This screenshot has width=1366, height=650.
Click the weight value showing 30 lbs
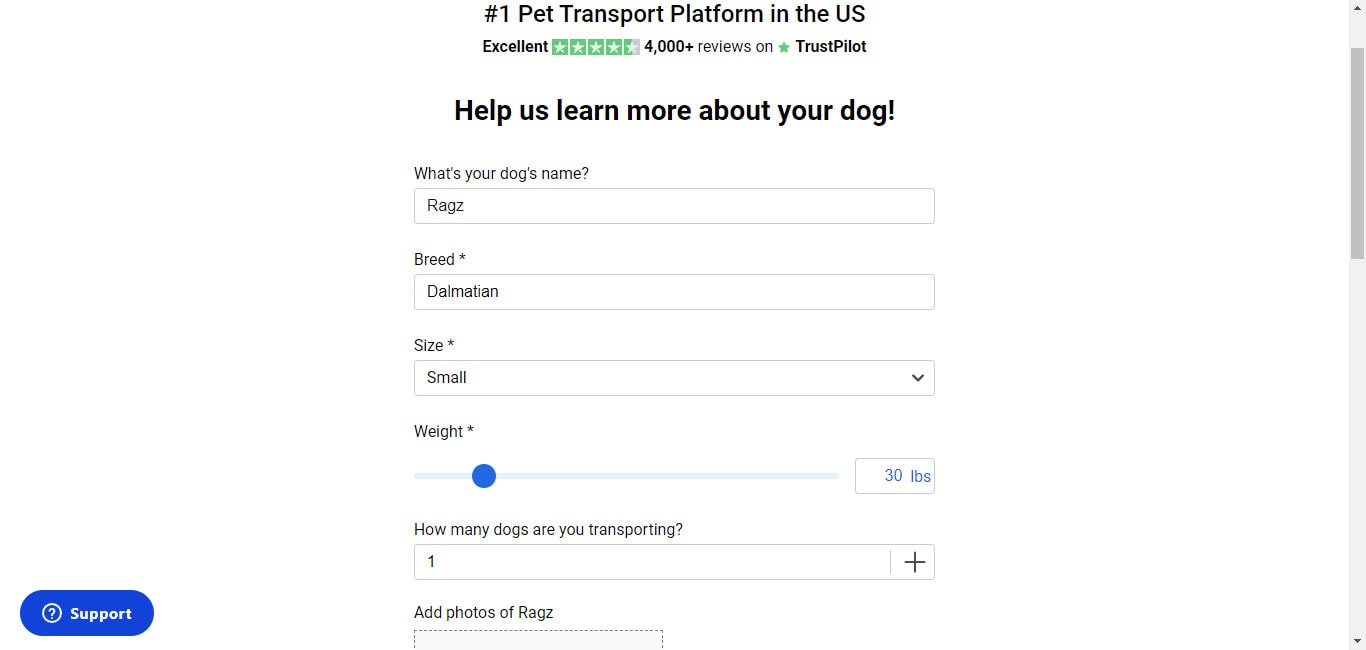point(893,476)
